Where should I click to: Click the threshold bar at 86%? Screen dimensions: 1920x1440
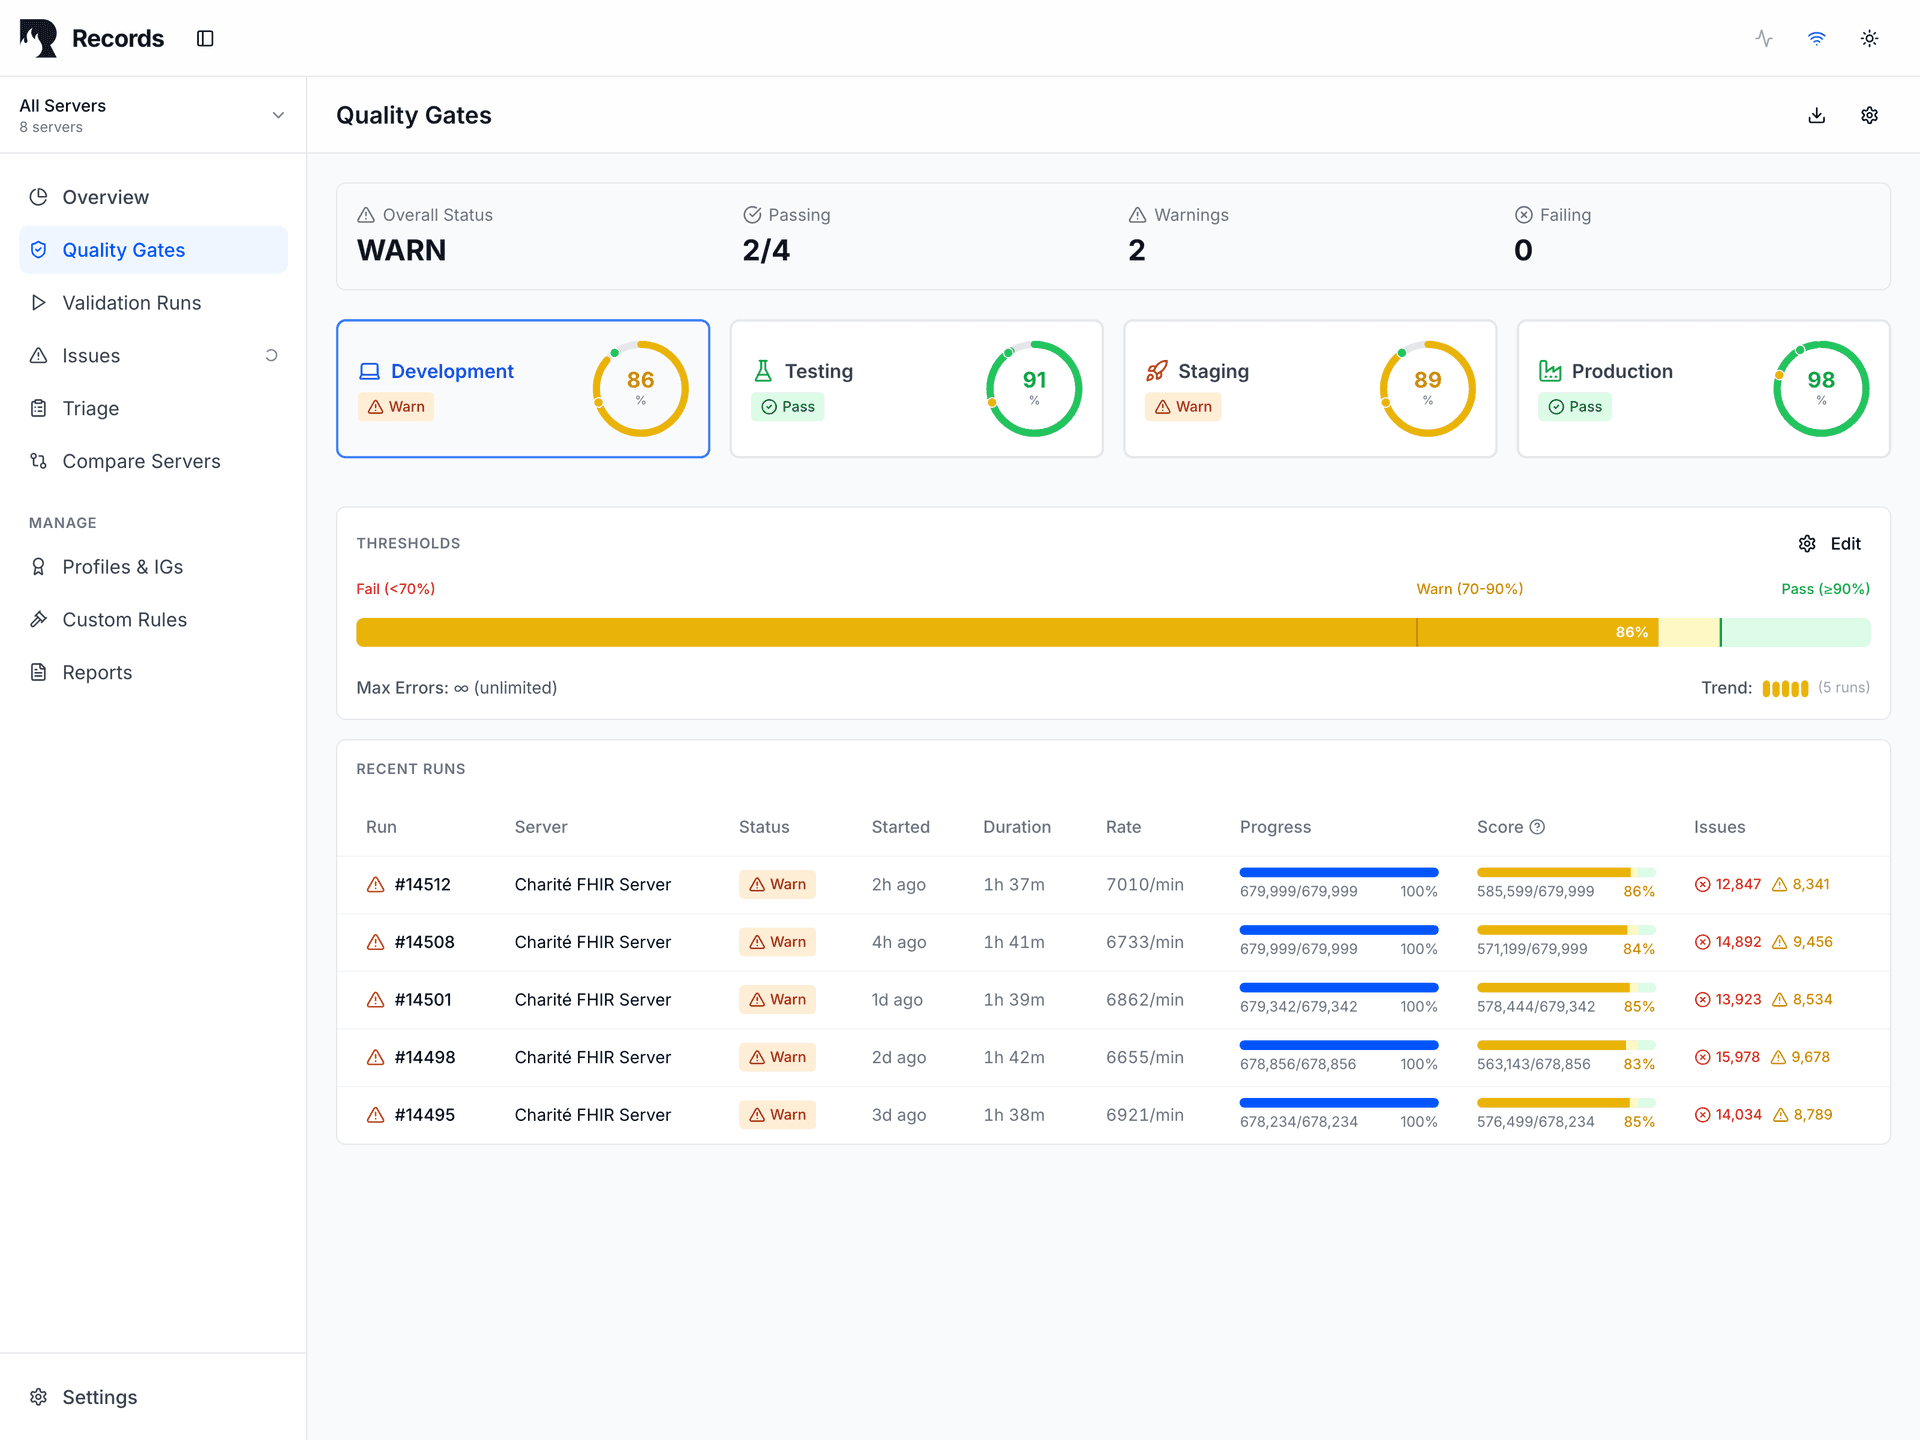(x=1632, y=632)
